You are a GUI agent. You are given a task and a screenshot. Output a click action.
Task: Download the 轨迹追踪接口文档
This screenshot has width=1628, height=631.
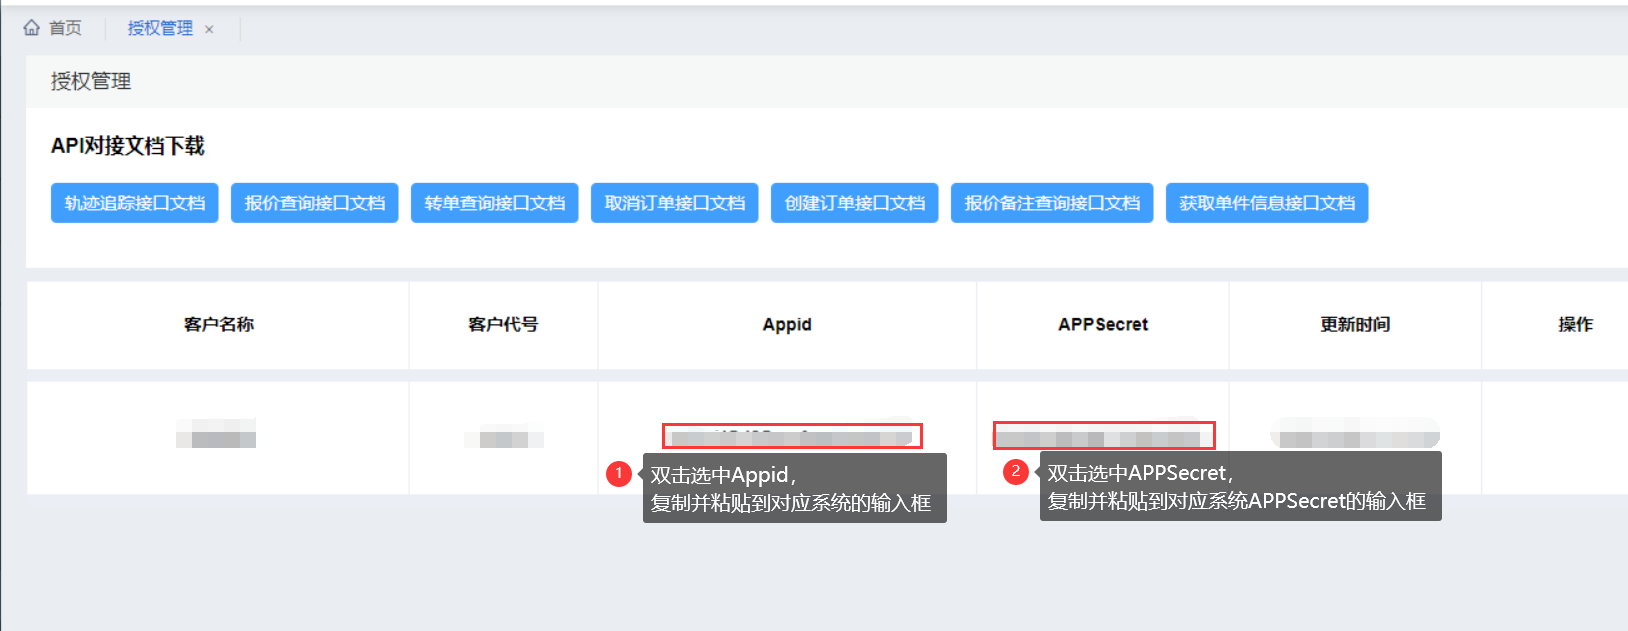(135, 203)
